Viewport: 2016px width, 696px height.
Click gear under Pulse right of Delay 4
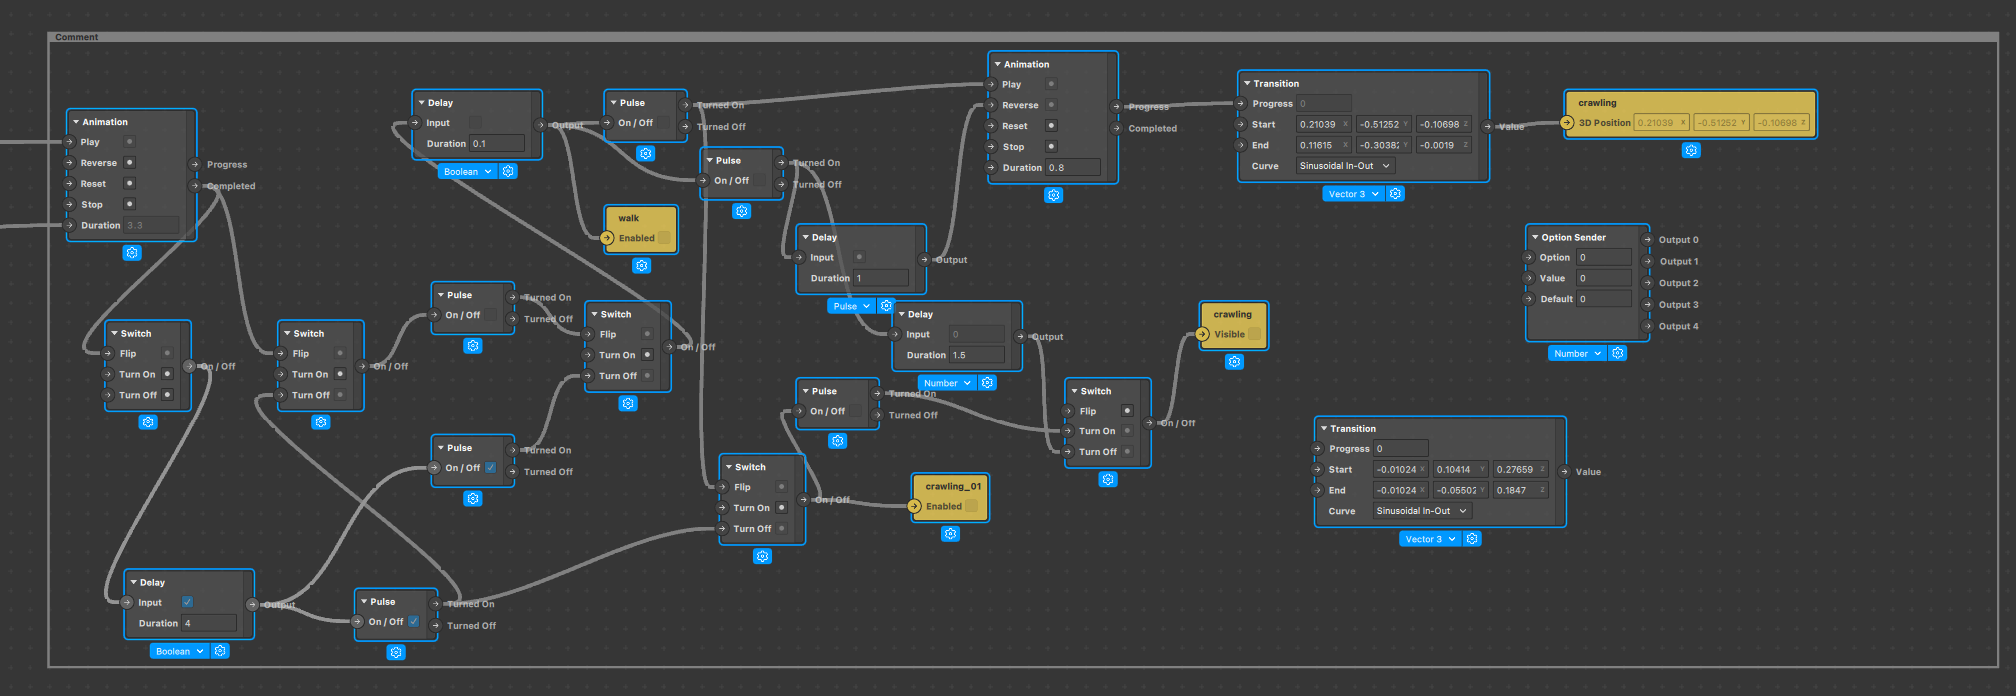point(396,652)
